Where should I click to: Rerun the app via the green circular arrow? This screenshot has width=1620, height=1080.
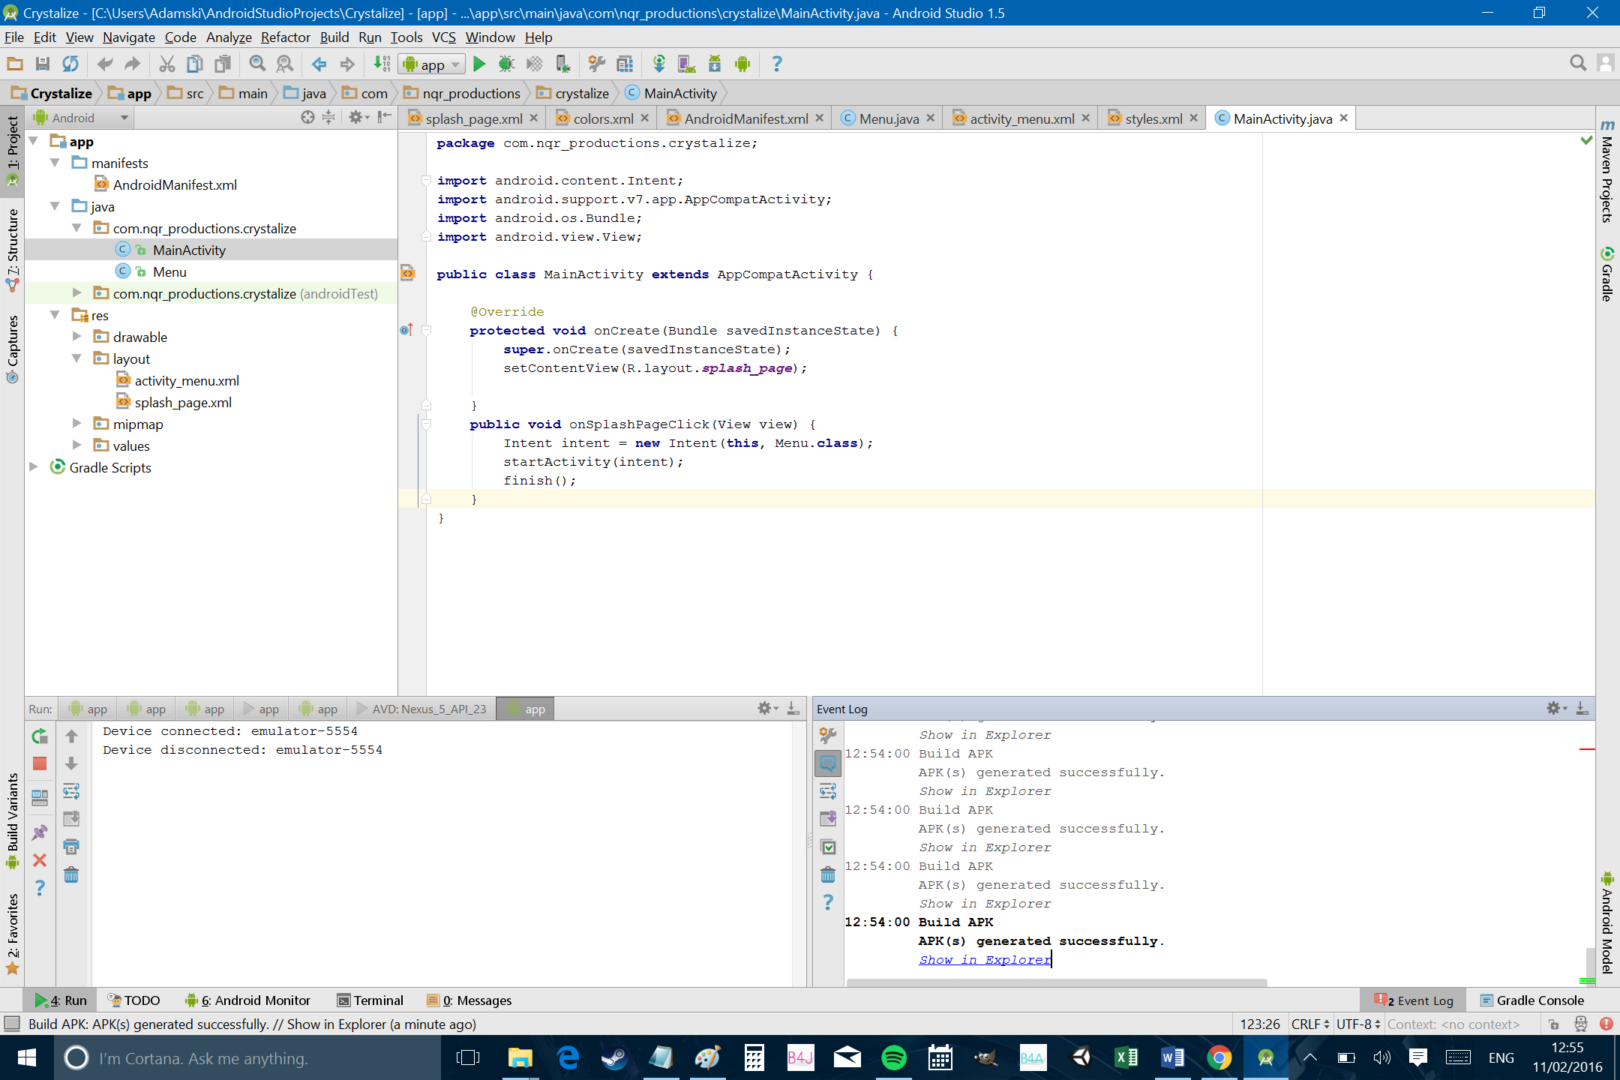[x=39, y=737]
